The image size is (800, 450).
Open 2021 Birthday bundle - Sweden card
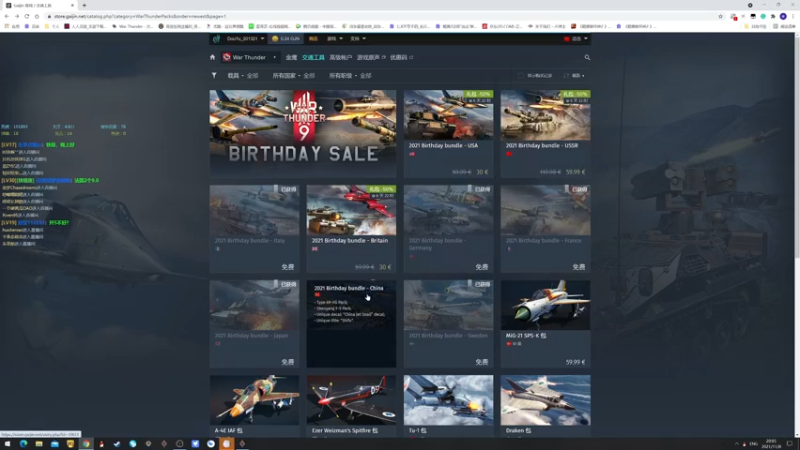click(448, 323)
